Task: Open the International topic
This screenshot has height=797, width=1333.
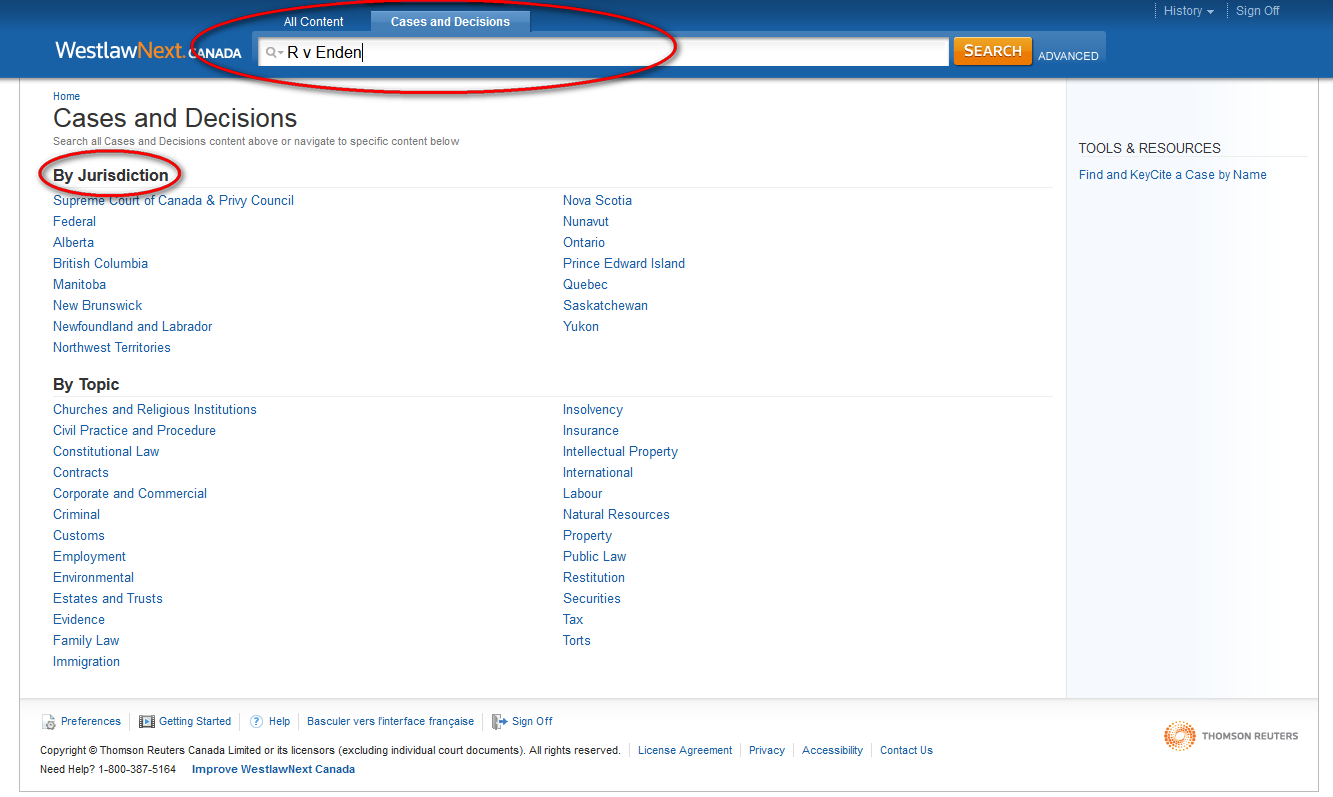Action: point(597,472)
